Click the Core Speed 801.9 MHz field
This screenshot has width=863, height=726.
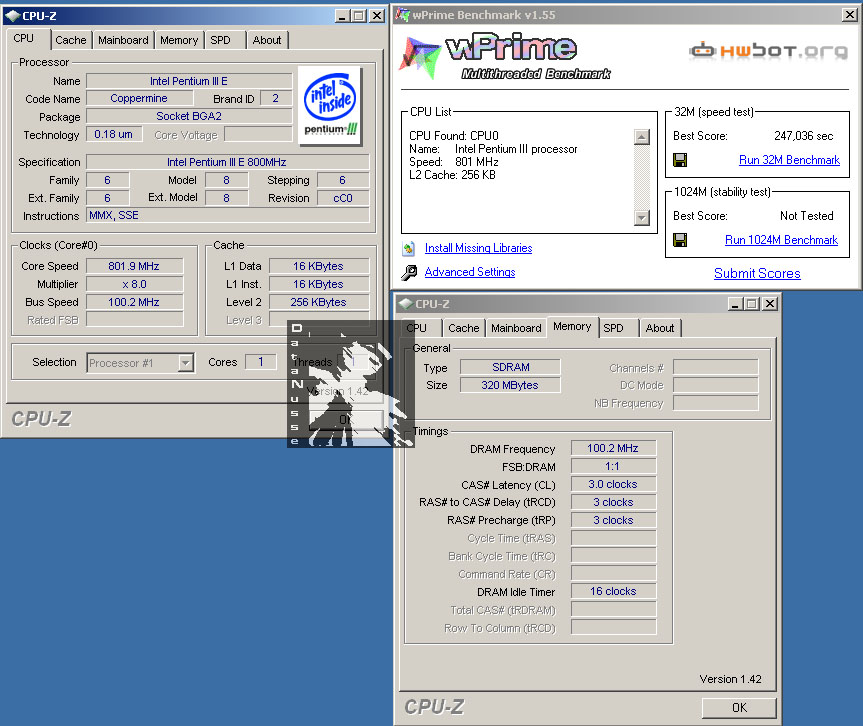[x=134, y=266]
